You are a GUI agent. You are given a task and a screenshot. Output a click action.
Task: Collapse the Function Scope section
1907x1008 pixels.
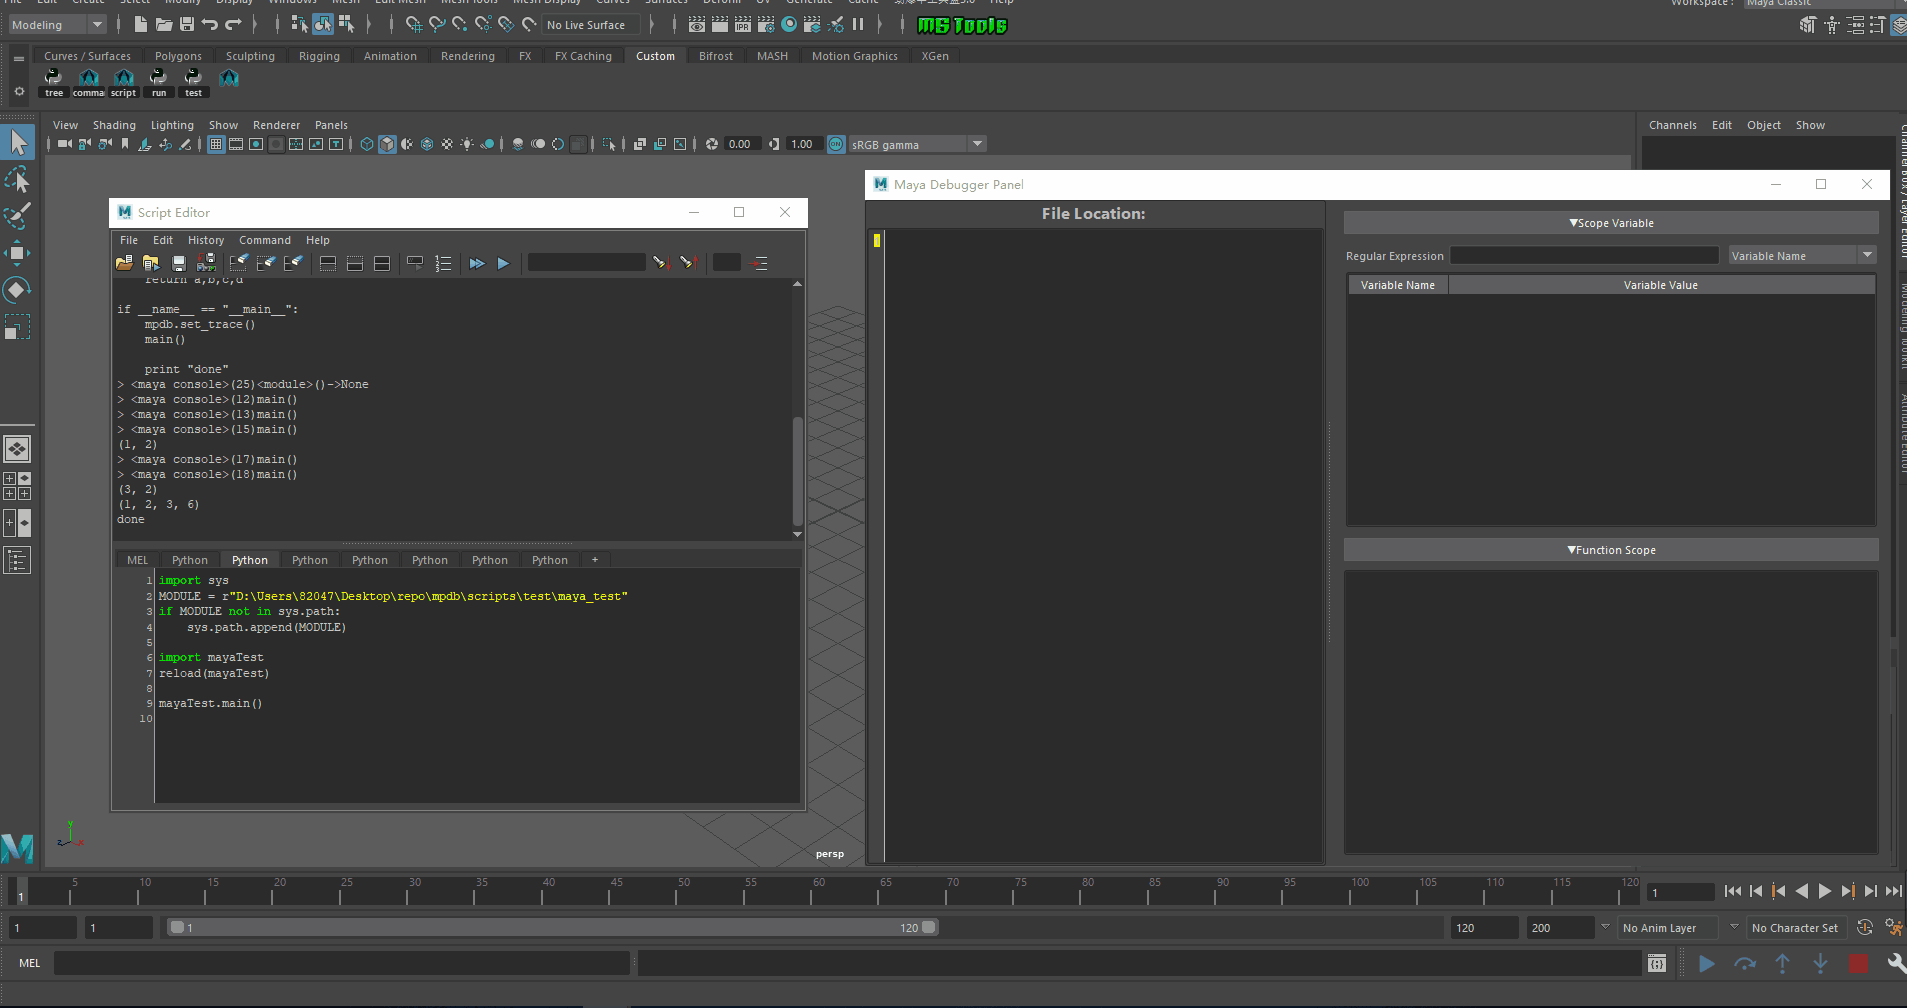click(1611, 550)
